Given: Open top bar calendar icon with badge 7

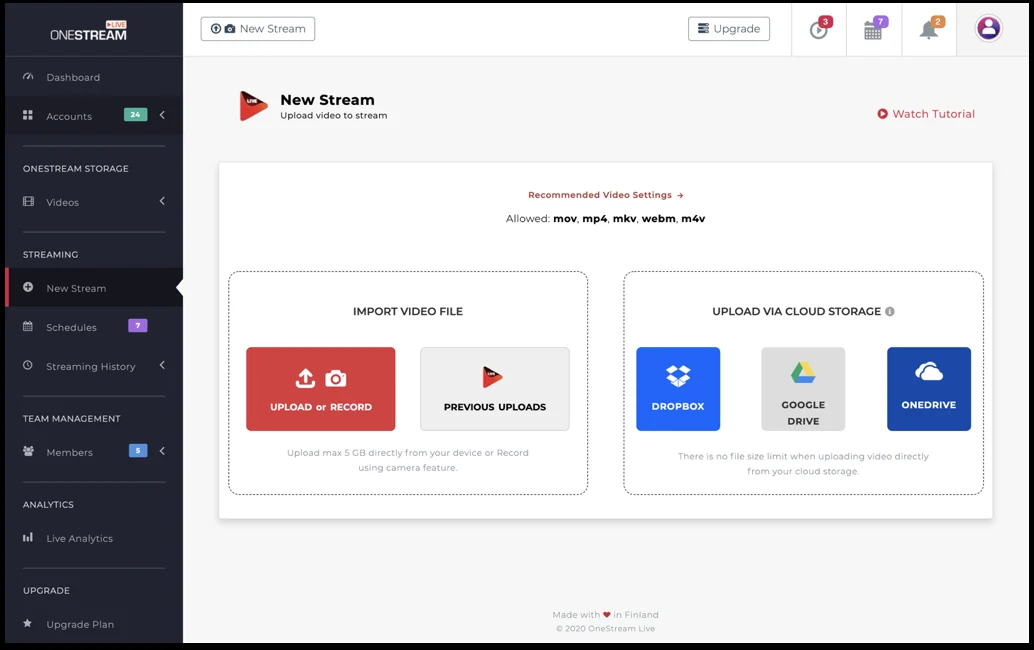Looking at the screenshot, I should 872,30.
